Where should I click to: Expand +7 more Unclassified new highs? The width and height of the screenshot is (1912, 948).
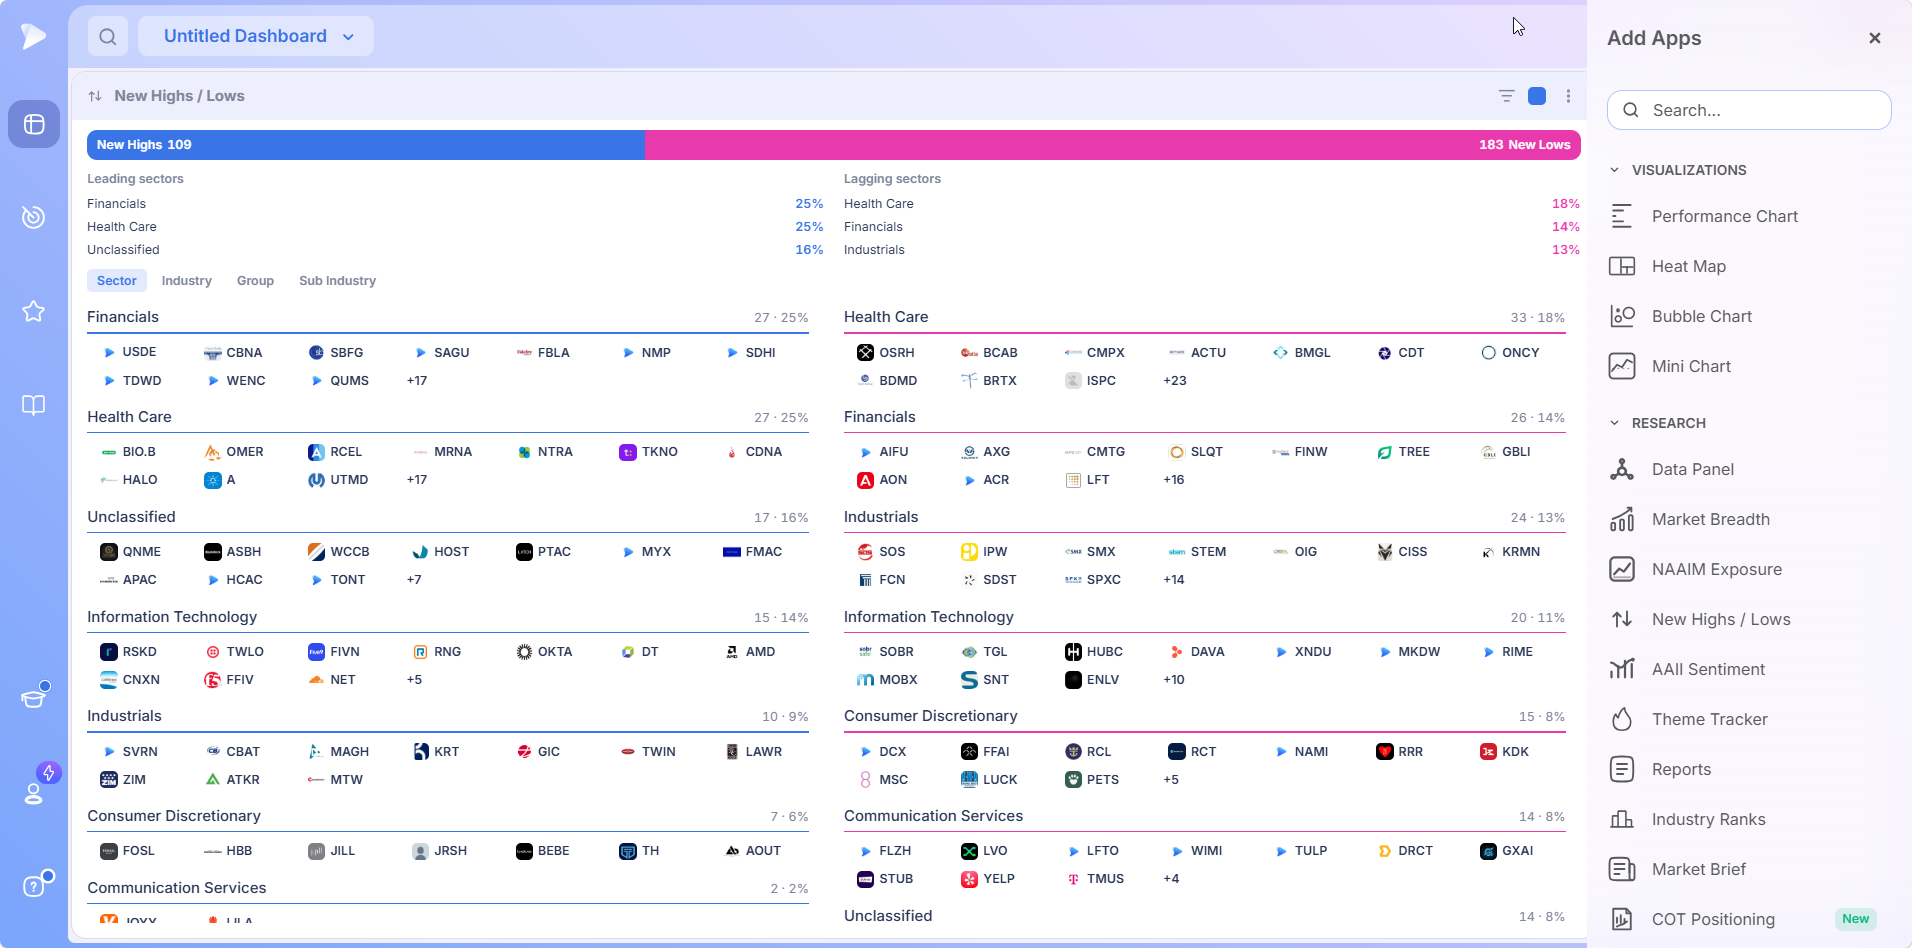(x=414, y=580)
